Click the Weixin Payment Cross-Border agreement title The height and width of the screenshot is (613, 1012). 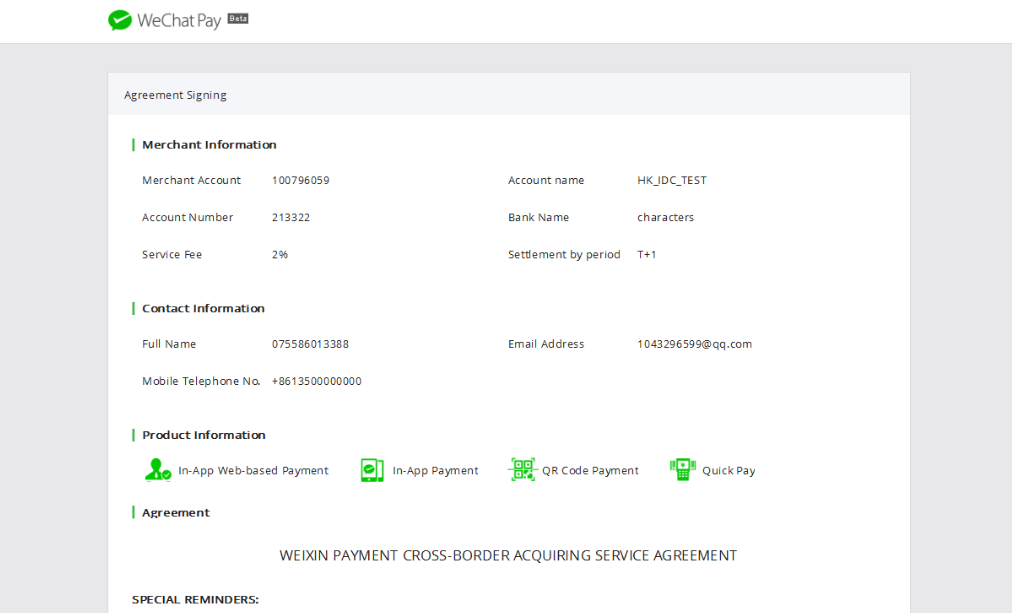click(508, 556)
